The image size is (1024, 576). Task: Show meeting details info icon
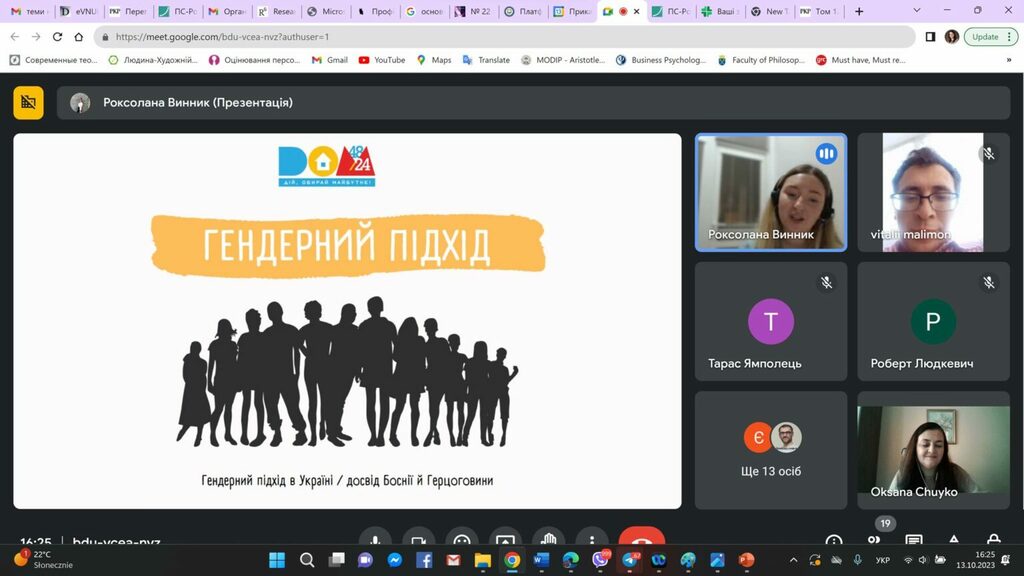tap(834, 540)
